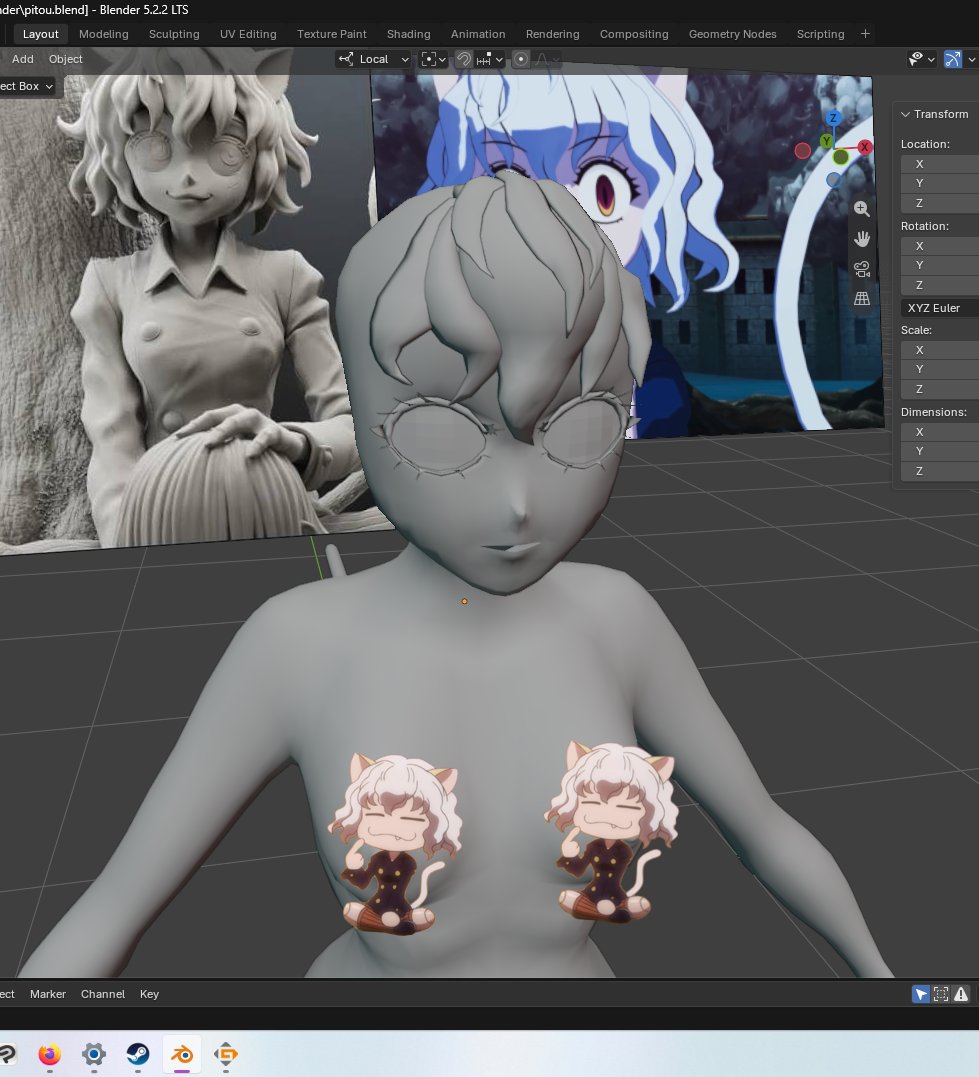
Task: Toggle snapping magnet icon
Action: [464, 59]
